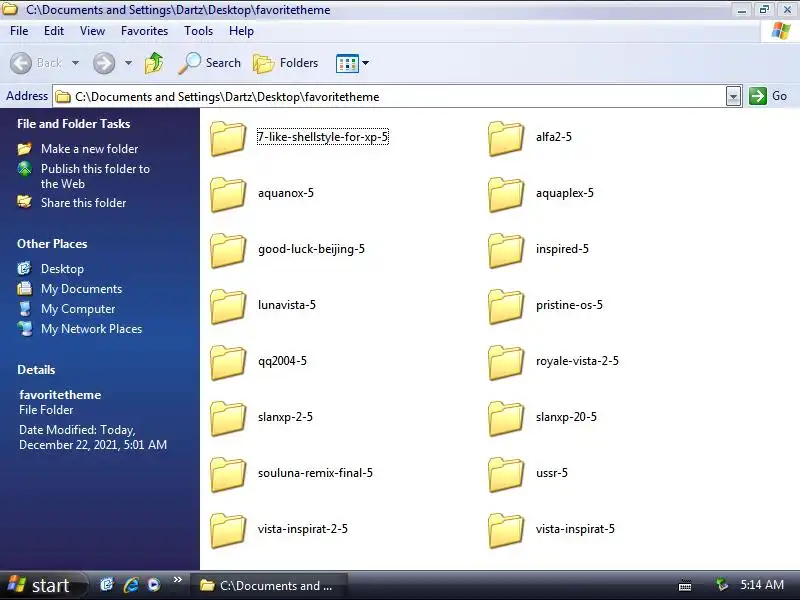Select the slanxp-2-5 folder icon

click(228, 418)
